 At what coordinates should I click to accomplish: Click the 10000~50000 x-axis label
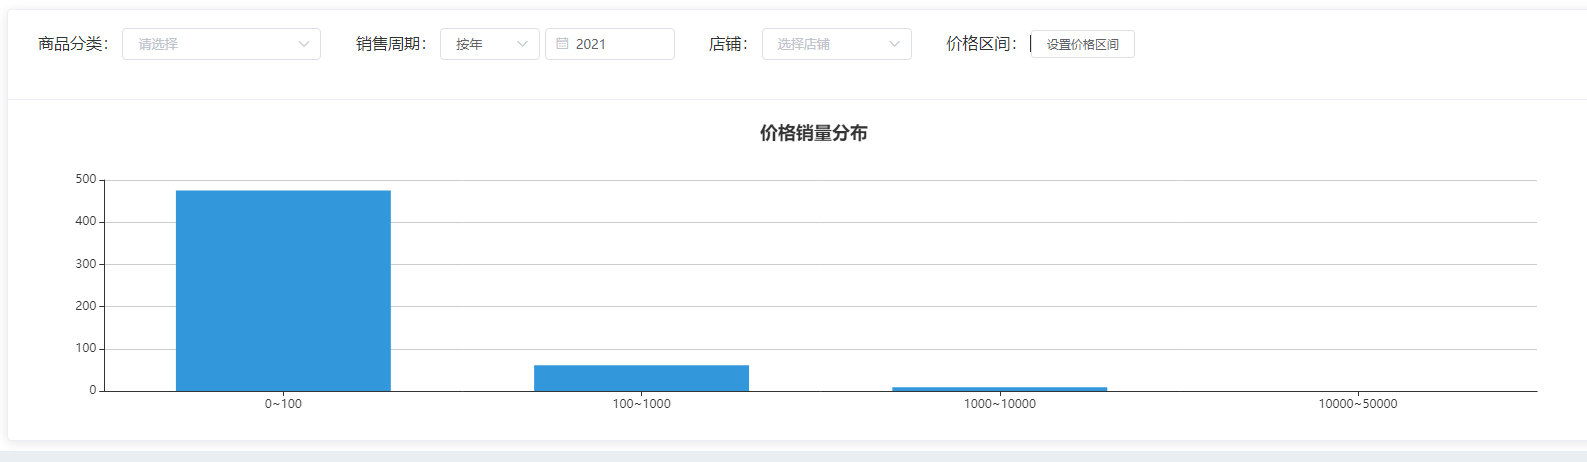(1357, 404)
